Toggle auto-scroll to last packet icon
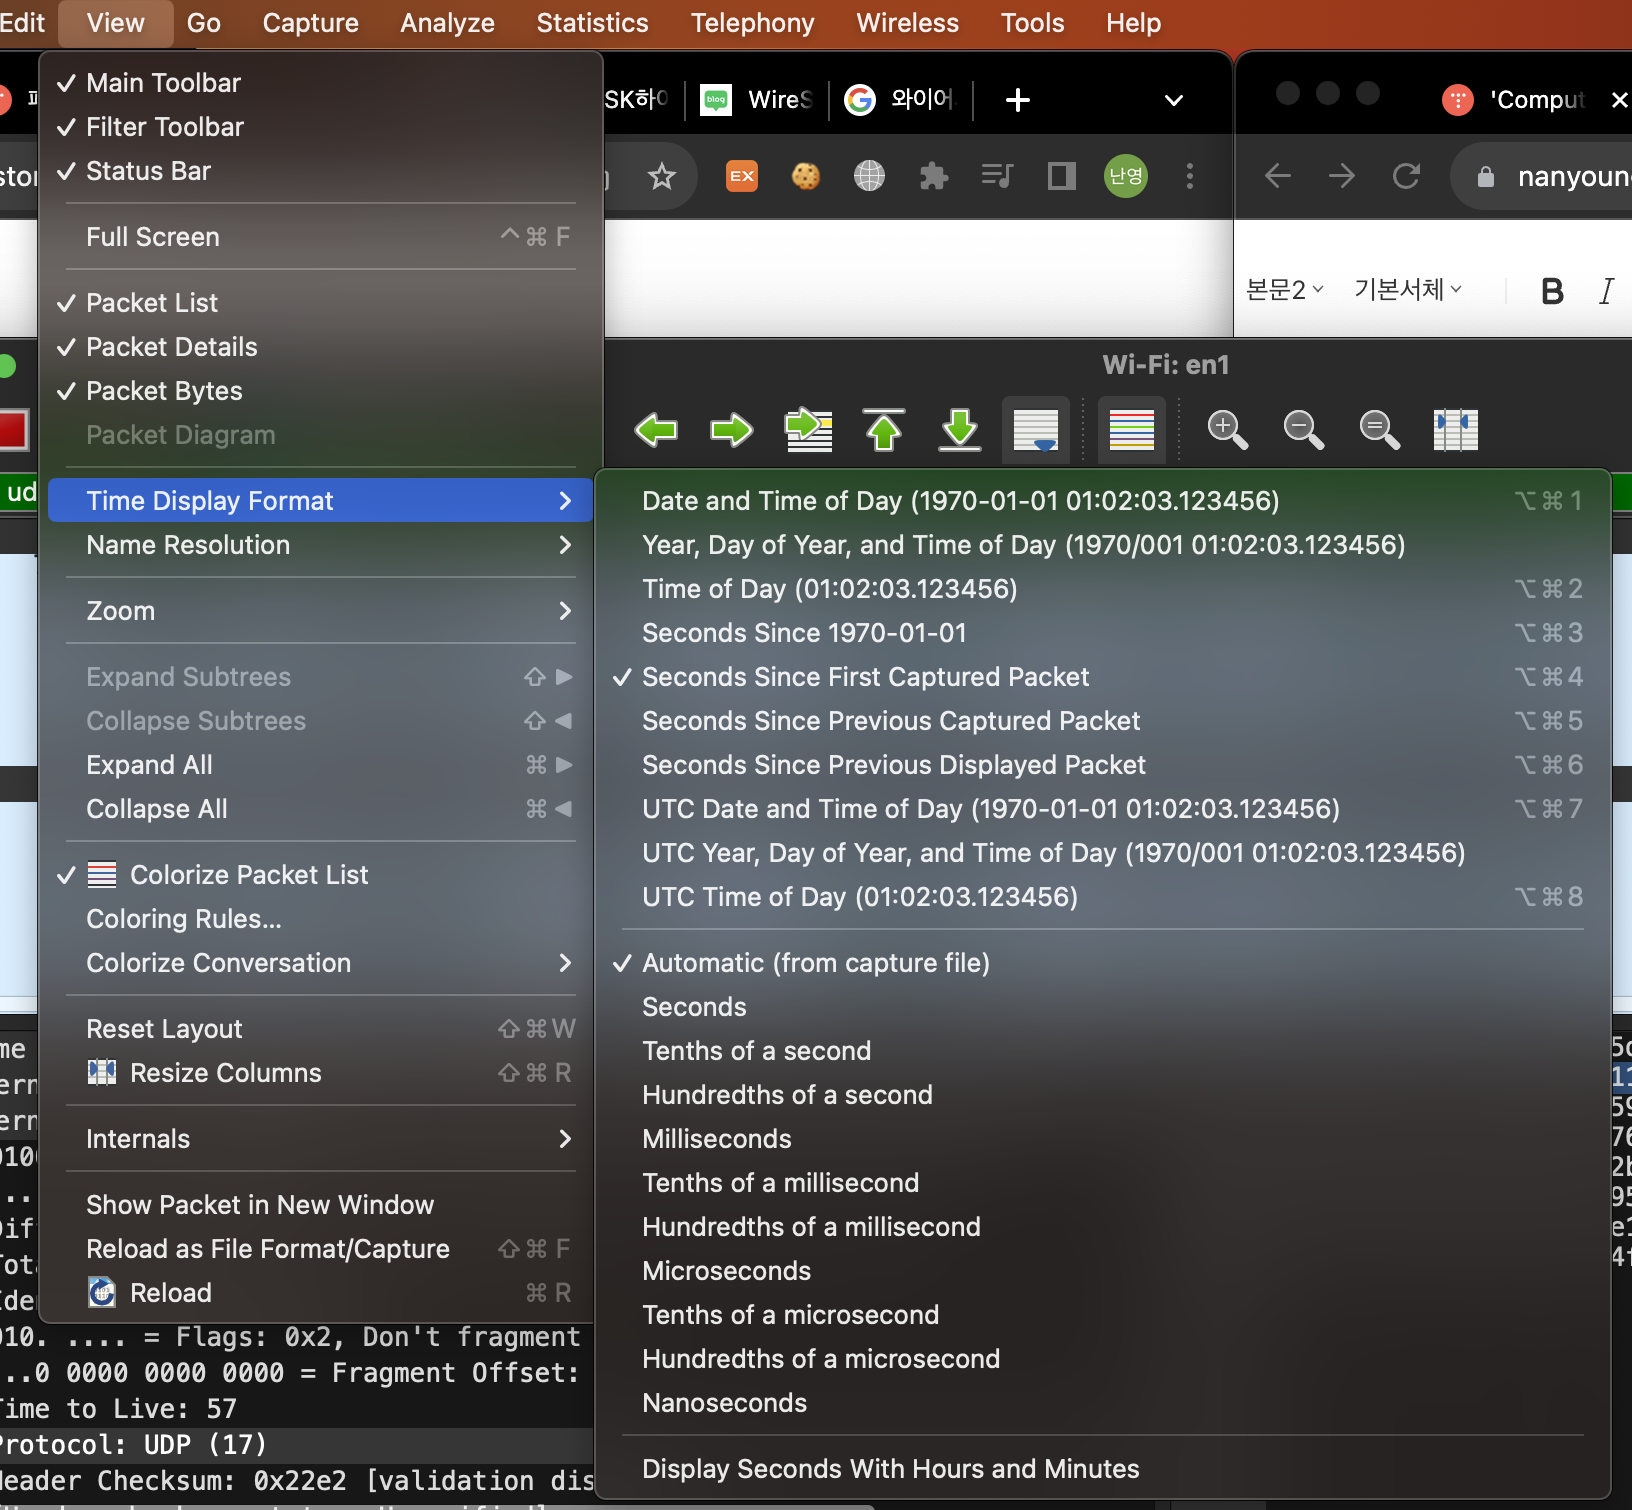The width and height of the screenshot is (1632, 1510). 1036,430
